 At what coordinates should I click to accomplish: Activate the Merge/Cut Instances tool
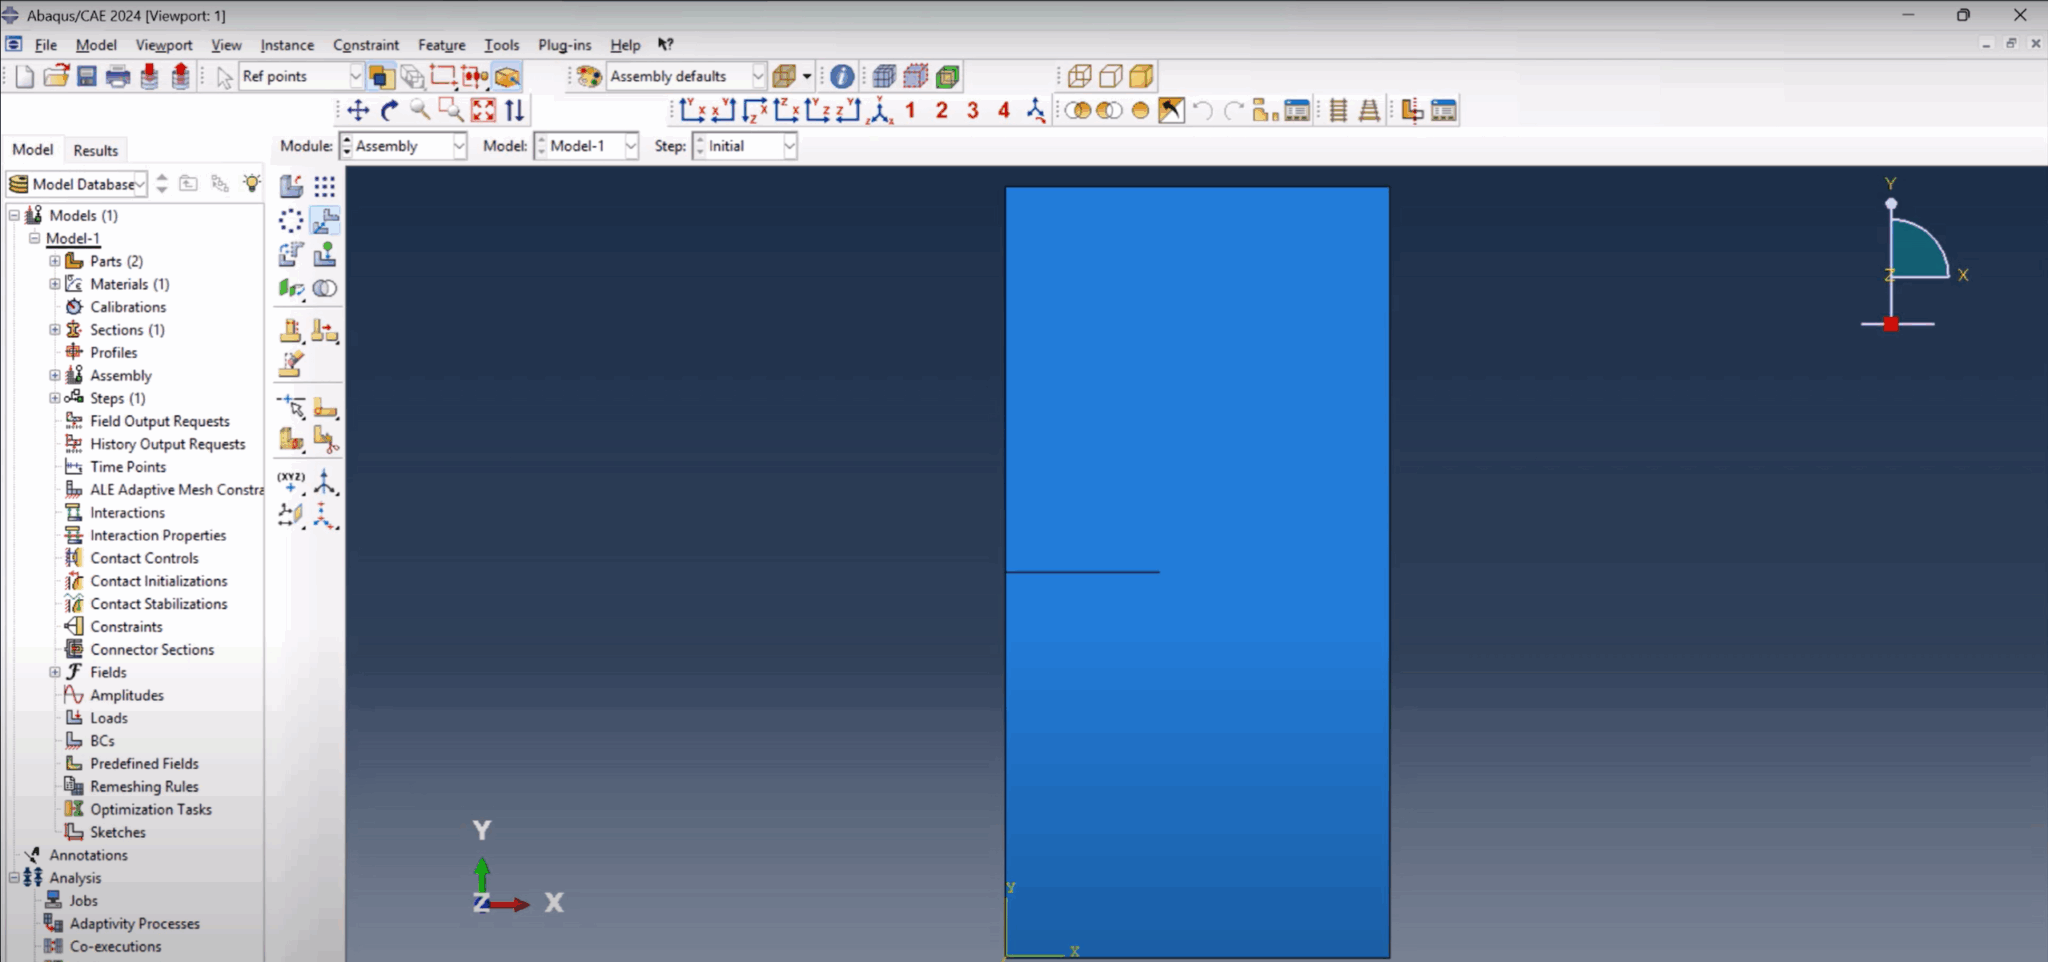pos(324,289)
